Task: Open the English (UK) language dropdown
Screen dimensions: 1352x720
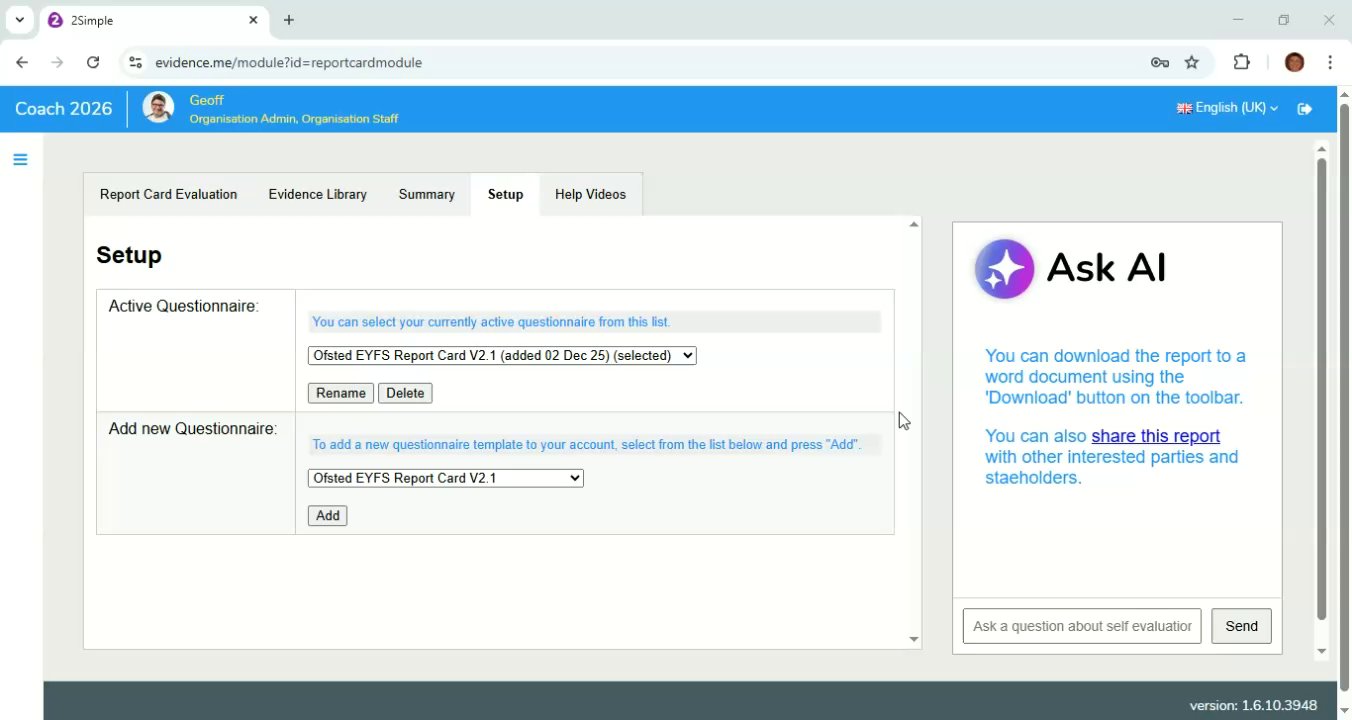Action: point(1228,108)
